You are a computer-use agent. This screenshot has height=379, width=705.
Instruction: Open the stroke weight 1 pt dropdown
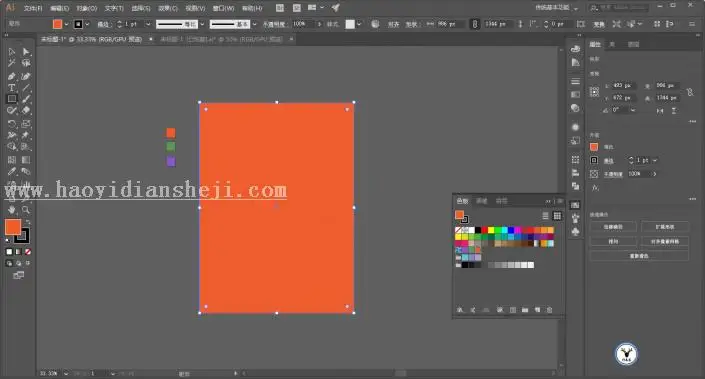[148, 24]
